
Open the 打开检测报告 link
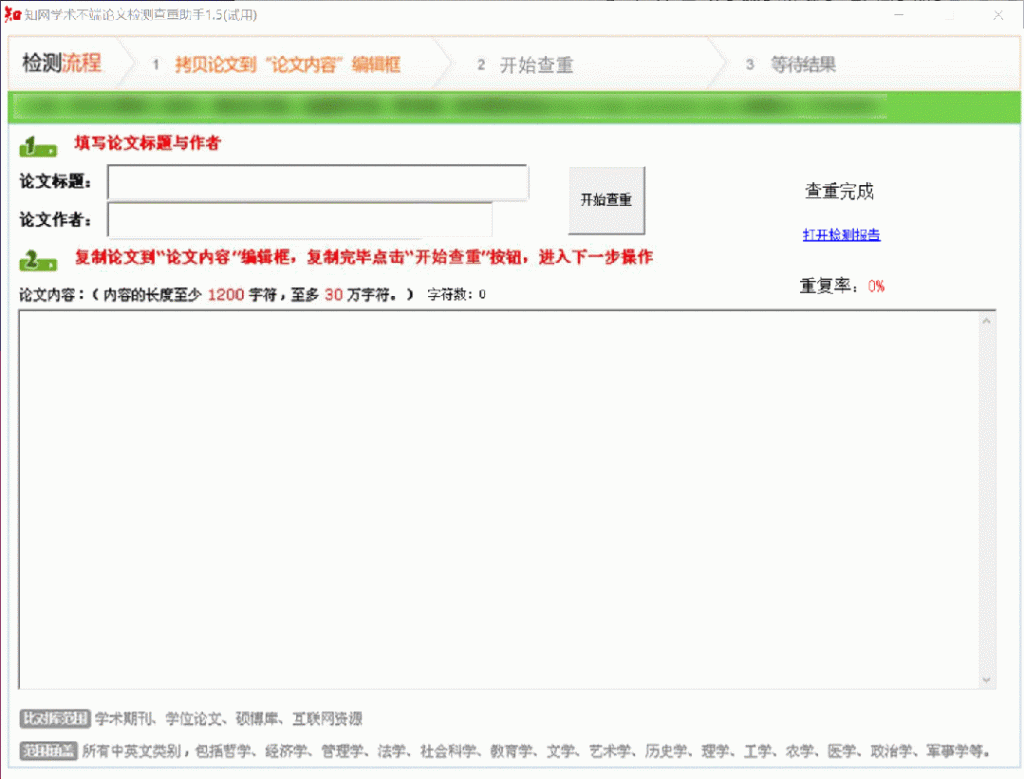tap(841, 234)
